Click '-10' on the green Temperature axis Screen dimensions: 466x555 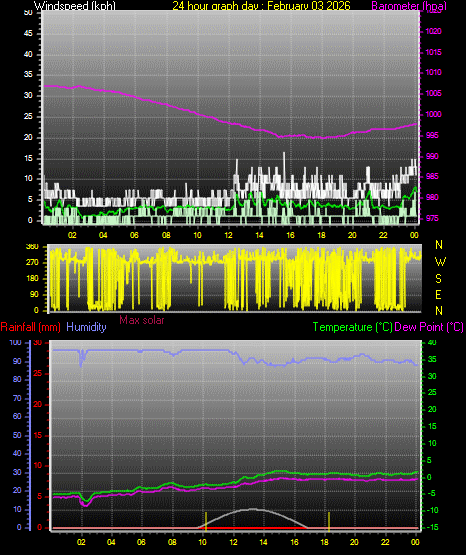(432, 510)
